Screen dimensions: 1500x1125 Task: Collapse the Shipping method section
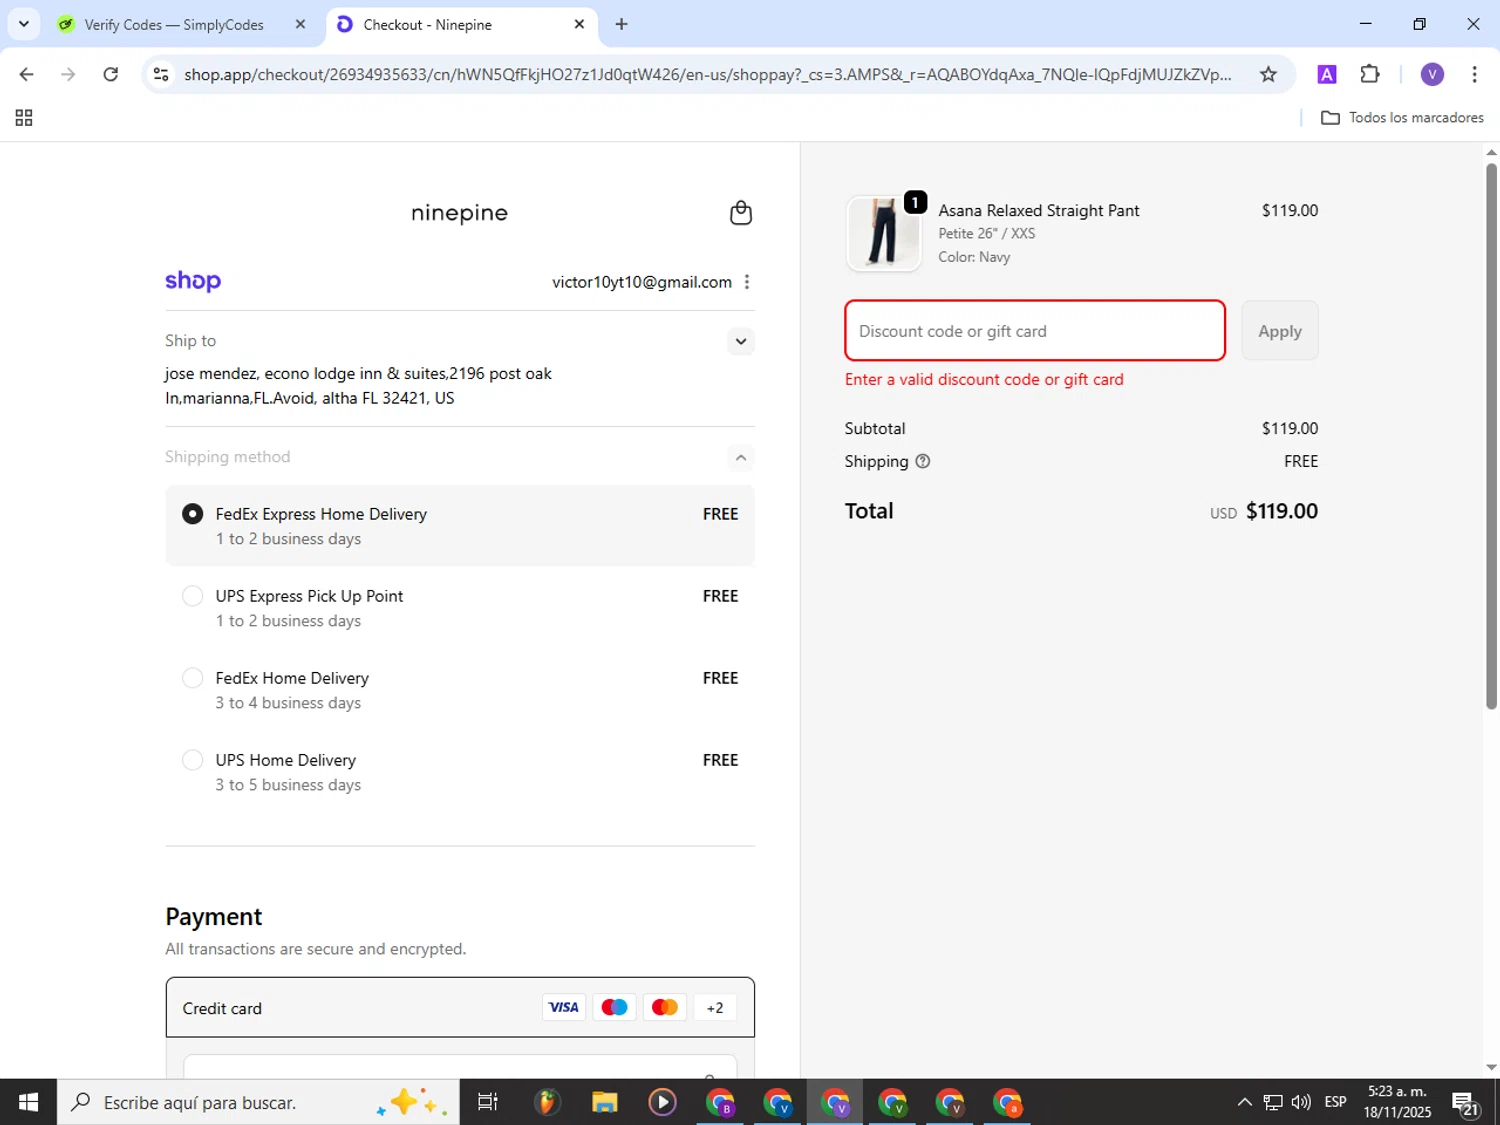[740, 458]
